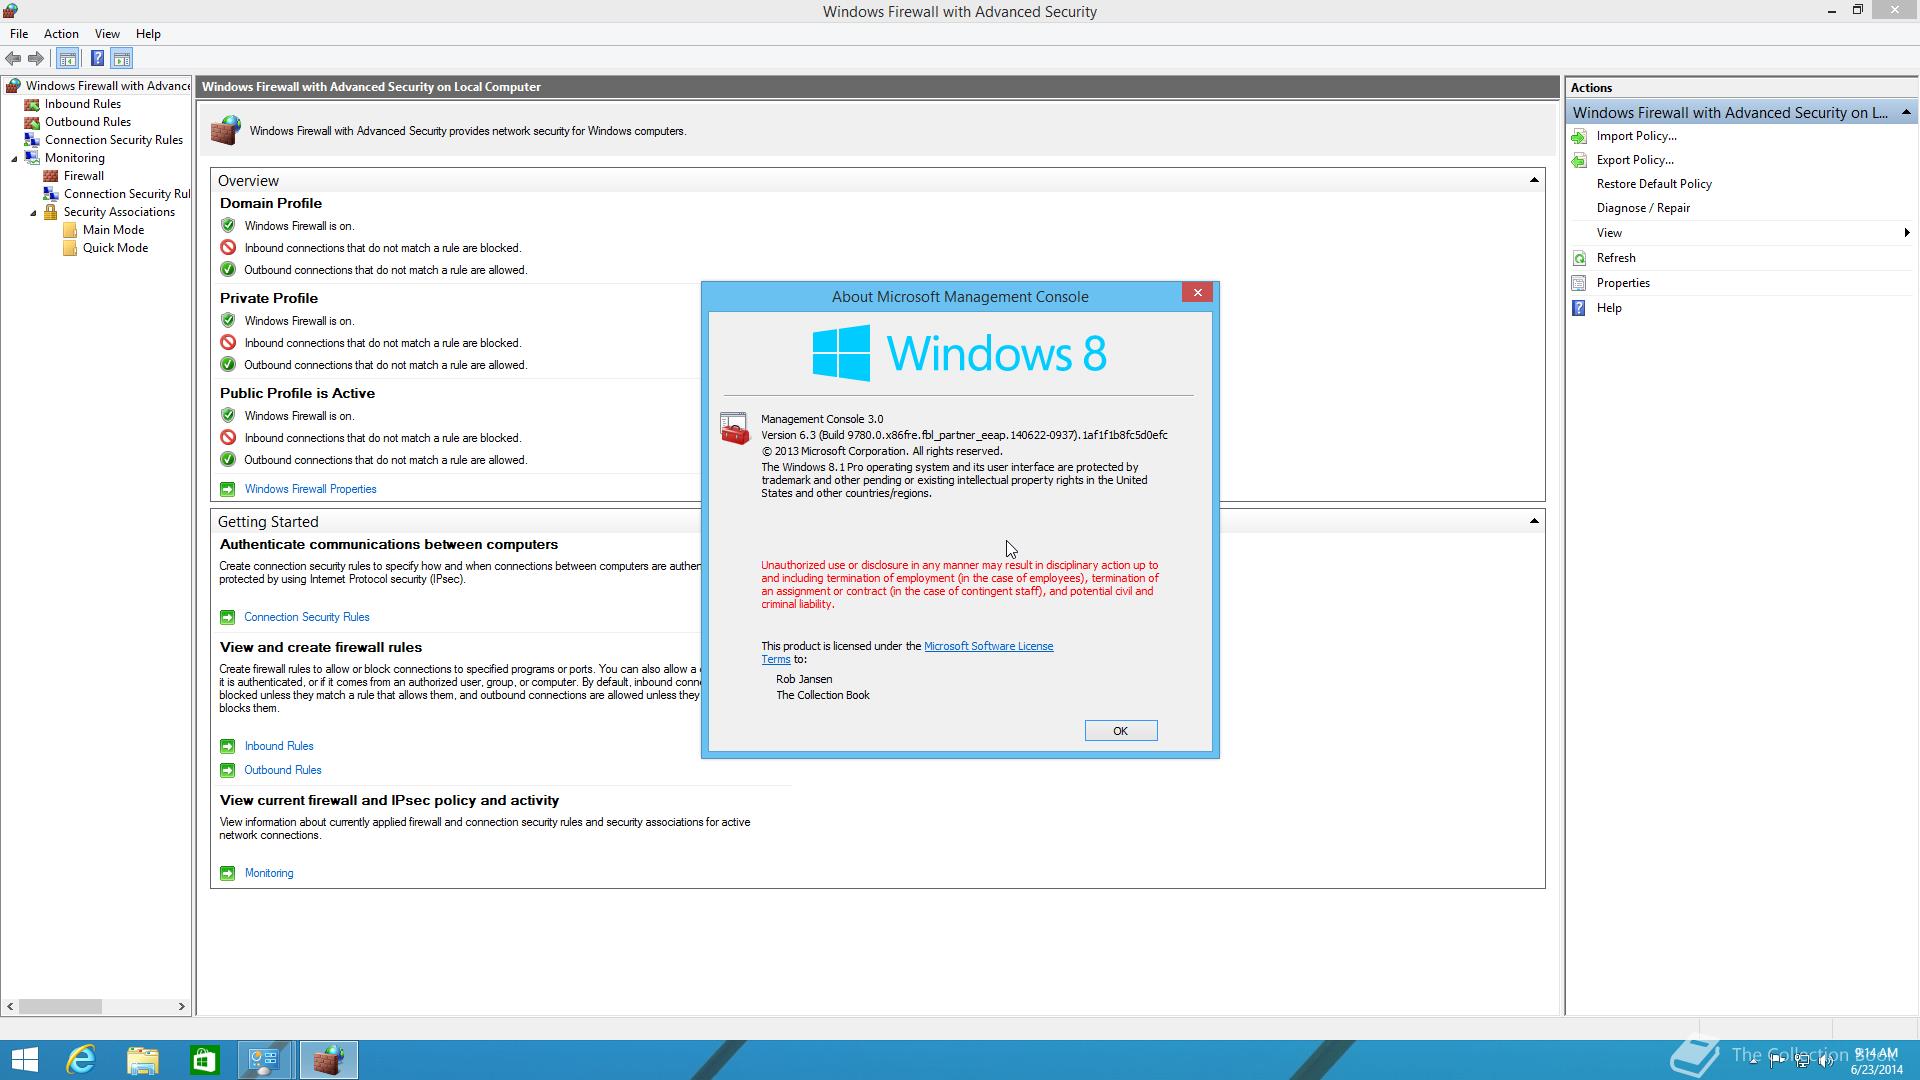Open the View menu in menu bar
The height and width of the screenshot is (1080, 1920).
click(107, 34)
